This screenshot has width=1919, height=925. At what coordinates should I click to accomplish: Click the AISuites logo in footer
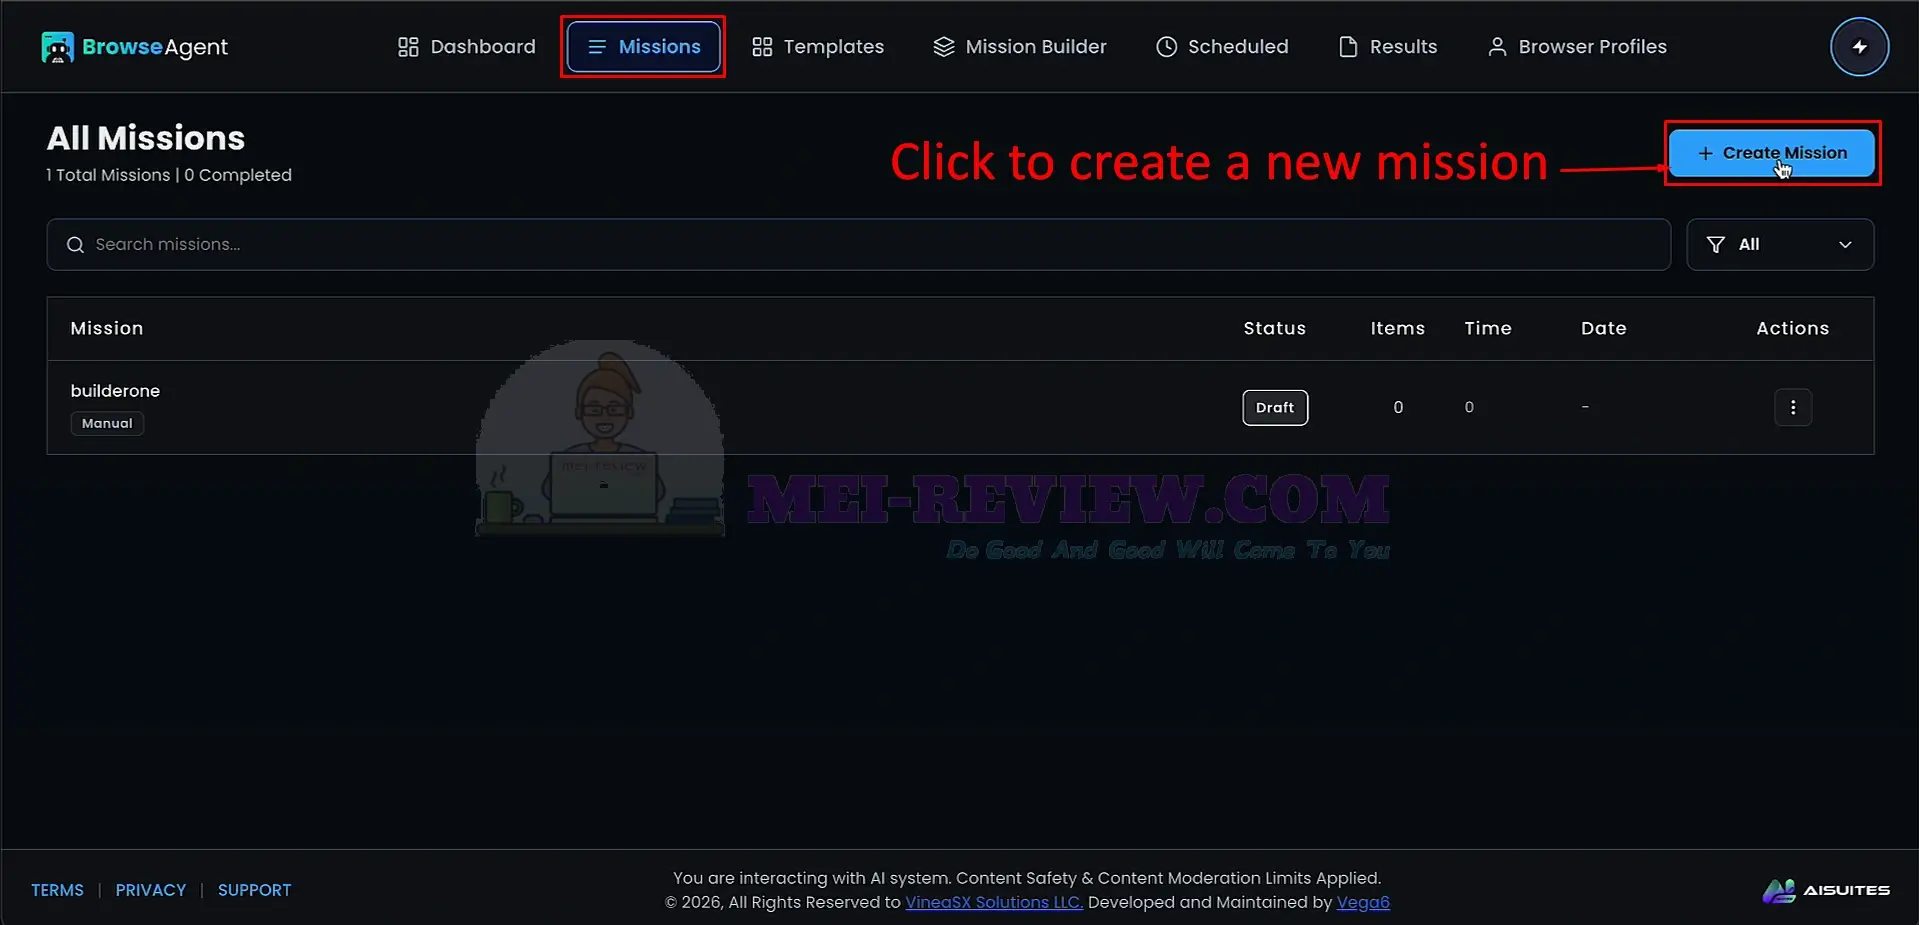pyautogui.click(x=1826, y=890)
